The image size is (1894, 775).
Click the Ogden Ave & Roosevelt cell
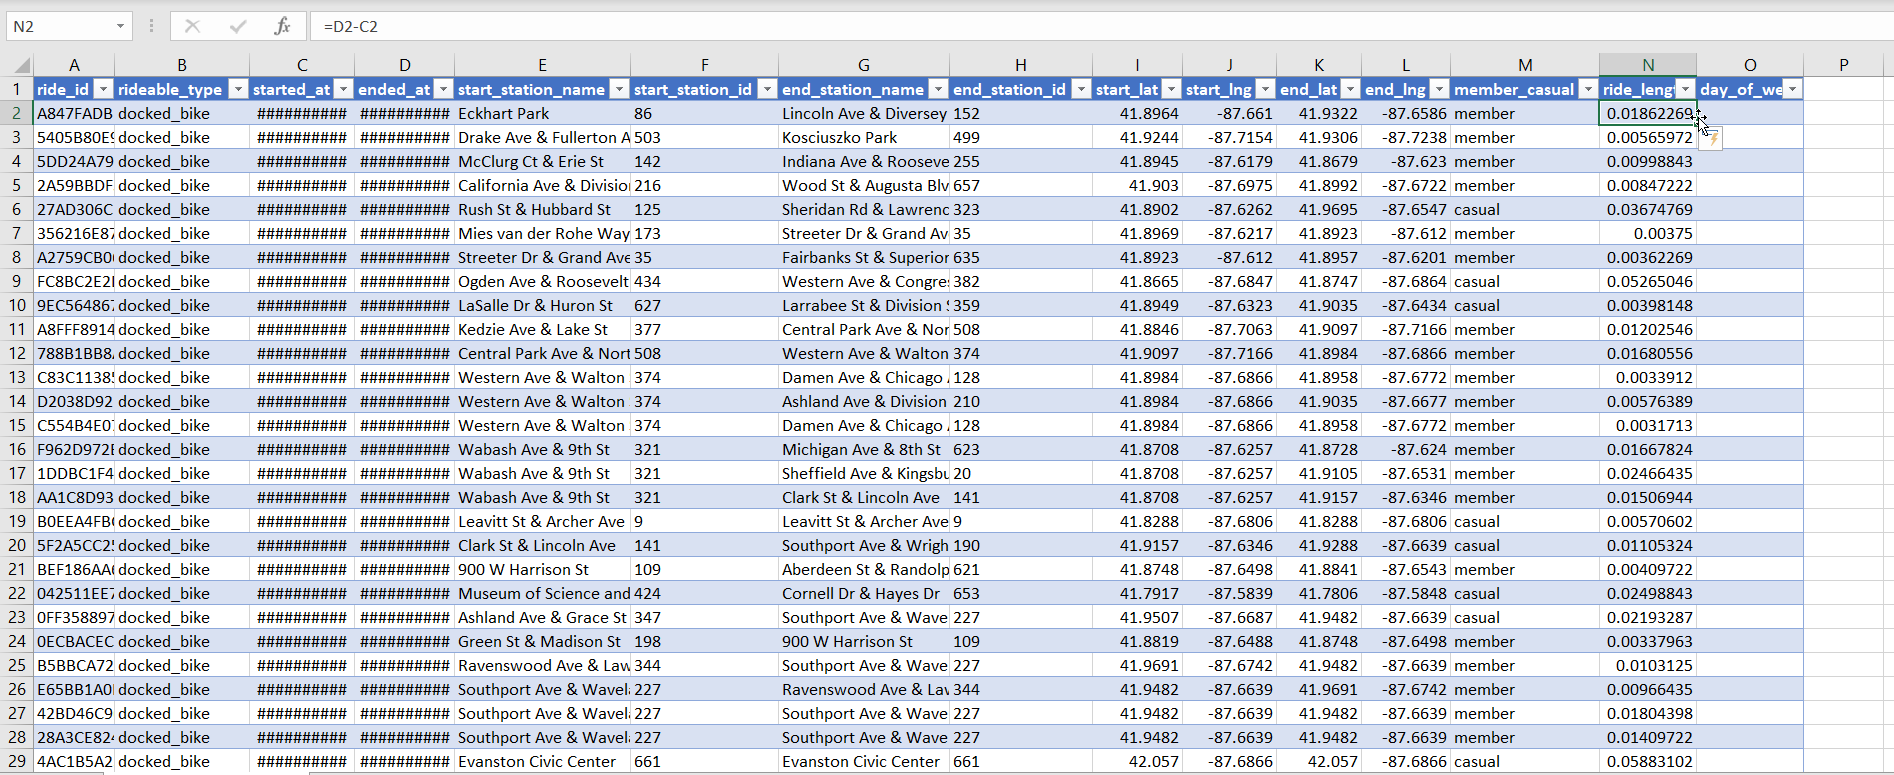coord(542,281)
